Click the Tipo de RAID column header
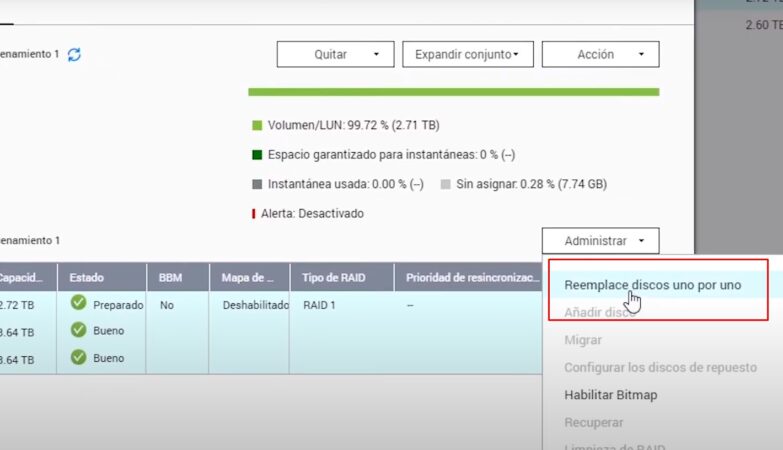 [342, 277]
